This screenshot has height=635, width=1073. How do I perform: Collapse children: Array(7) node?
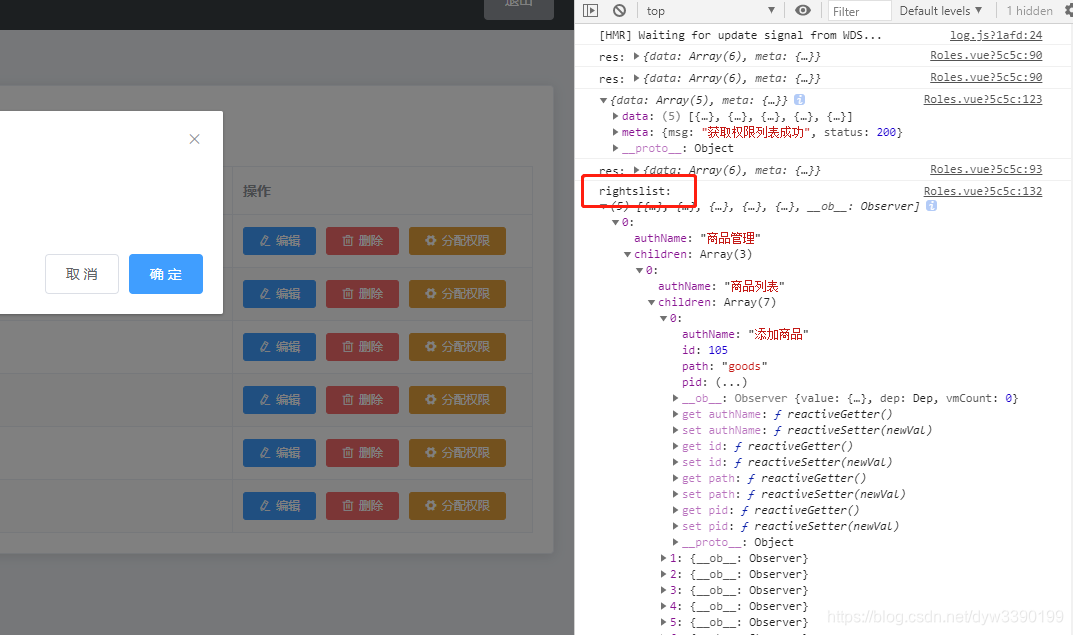(x=651, y=302)
